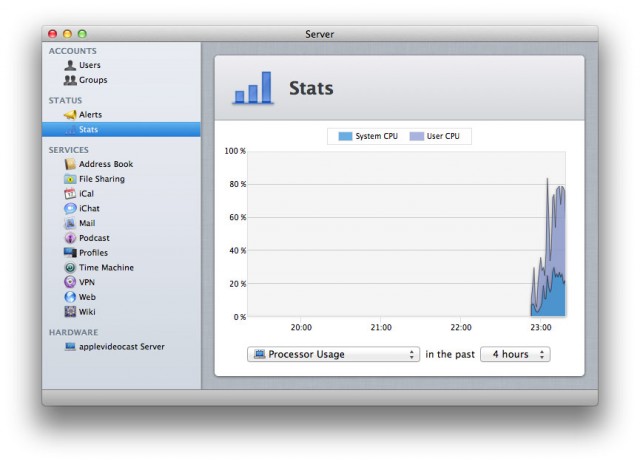Click the 20:00 time axis label
This screenshot has width=640, height=464.
pyautogui.click(x=301, y=327)
